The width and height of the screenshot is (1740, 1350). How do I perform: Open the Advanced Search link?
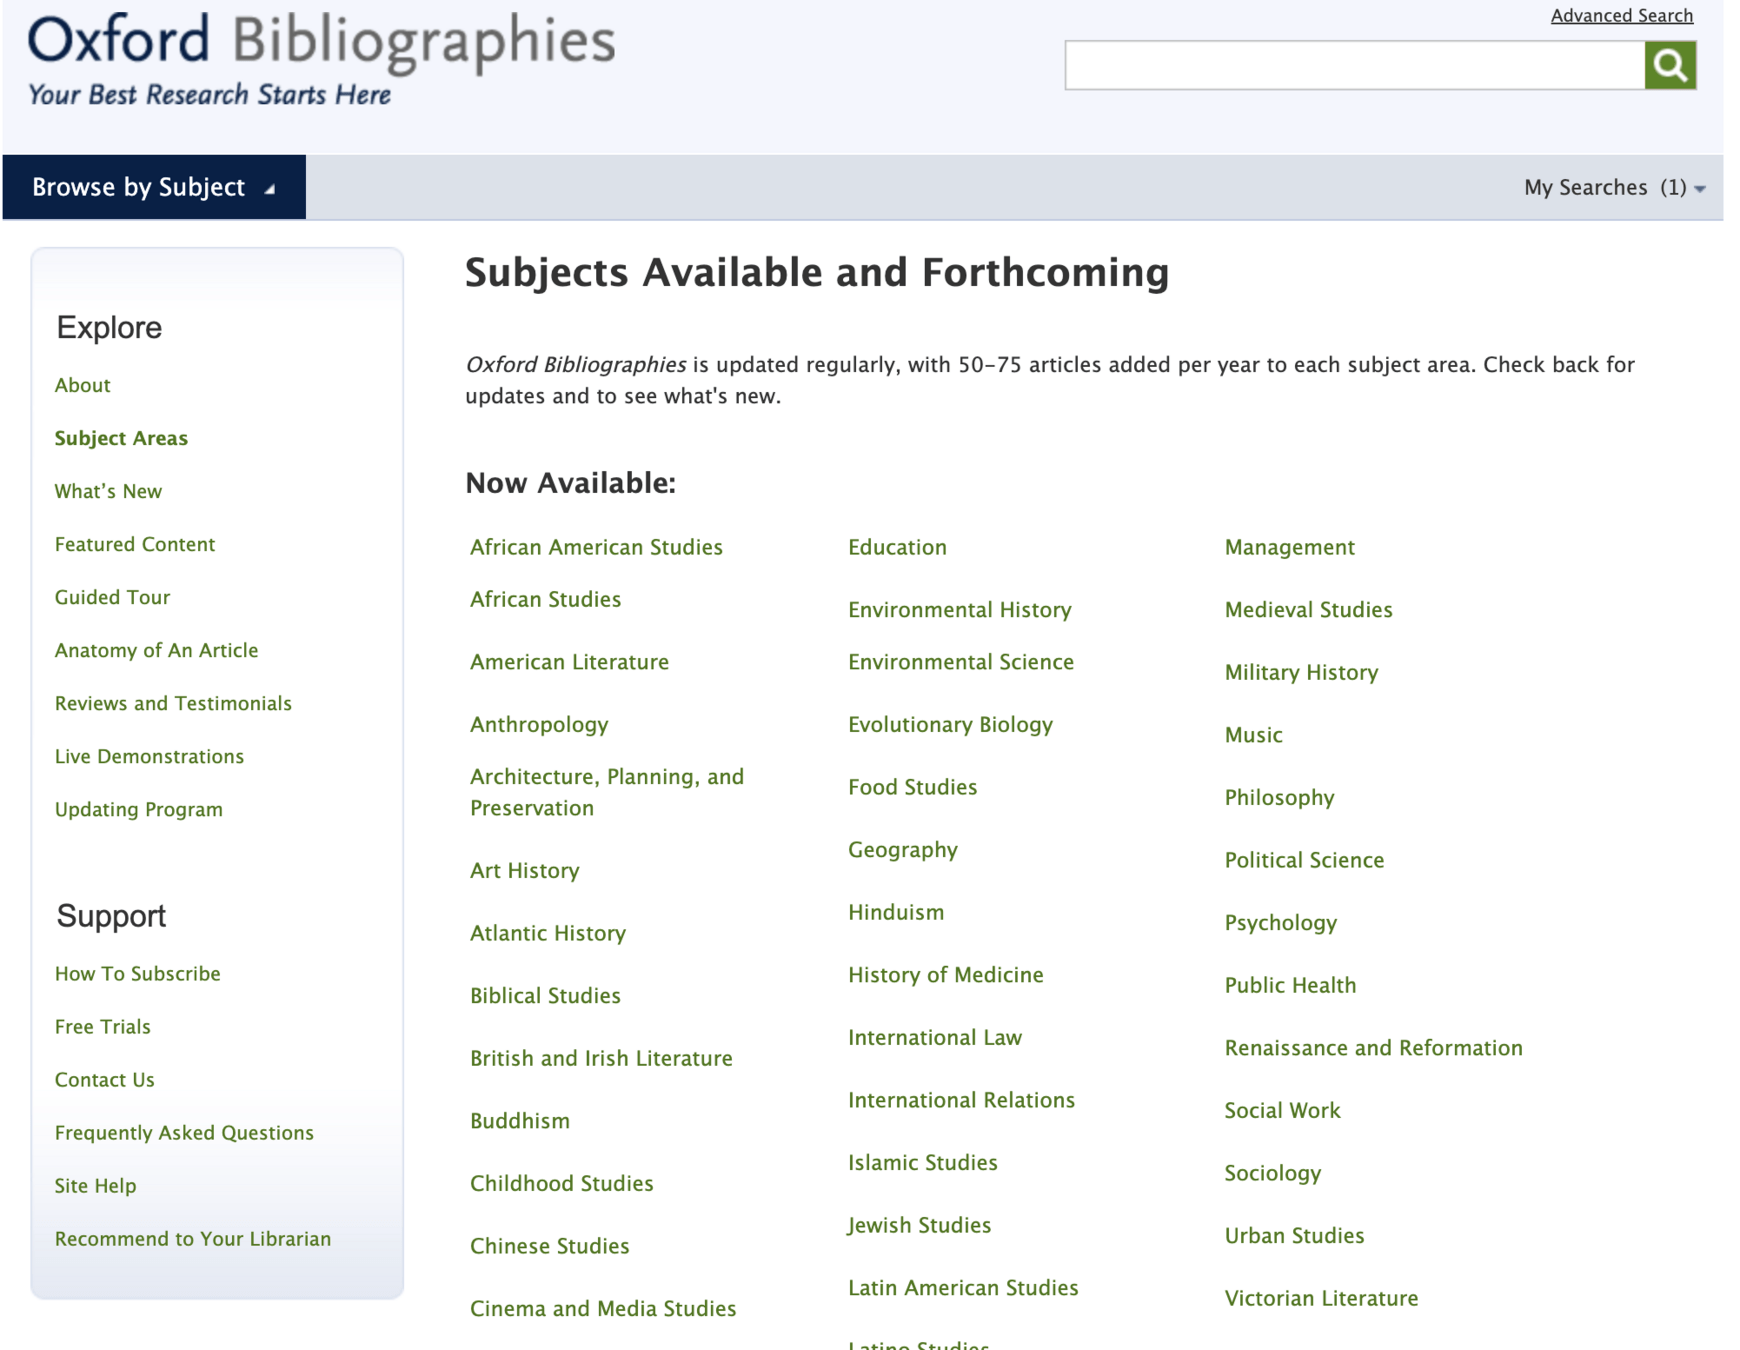coord(1621,15)
